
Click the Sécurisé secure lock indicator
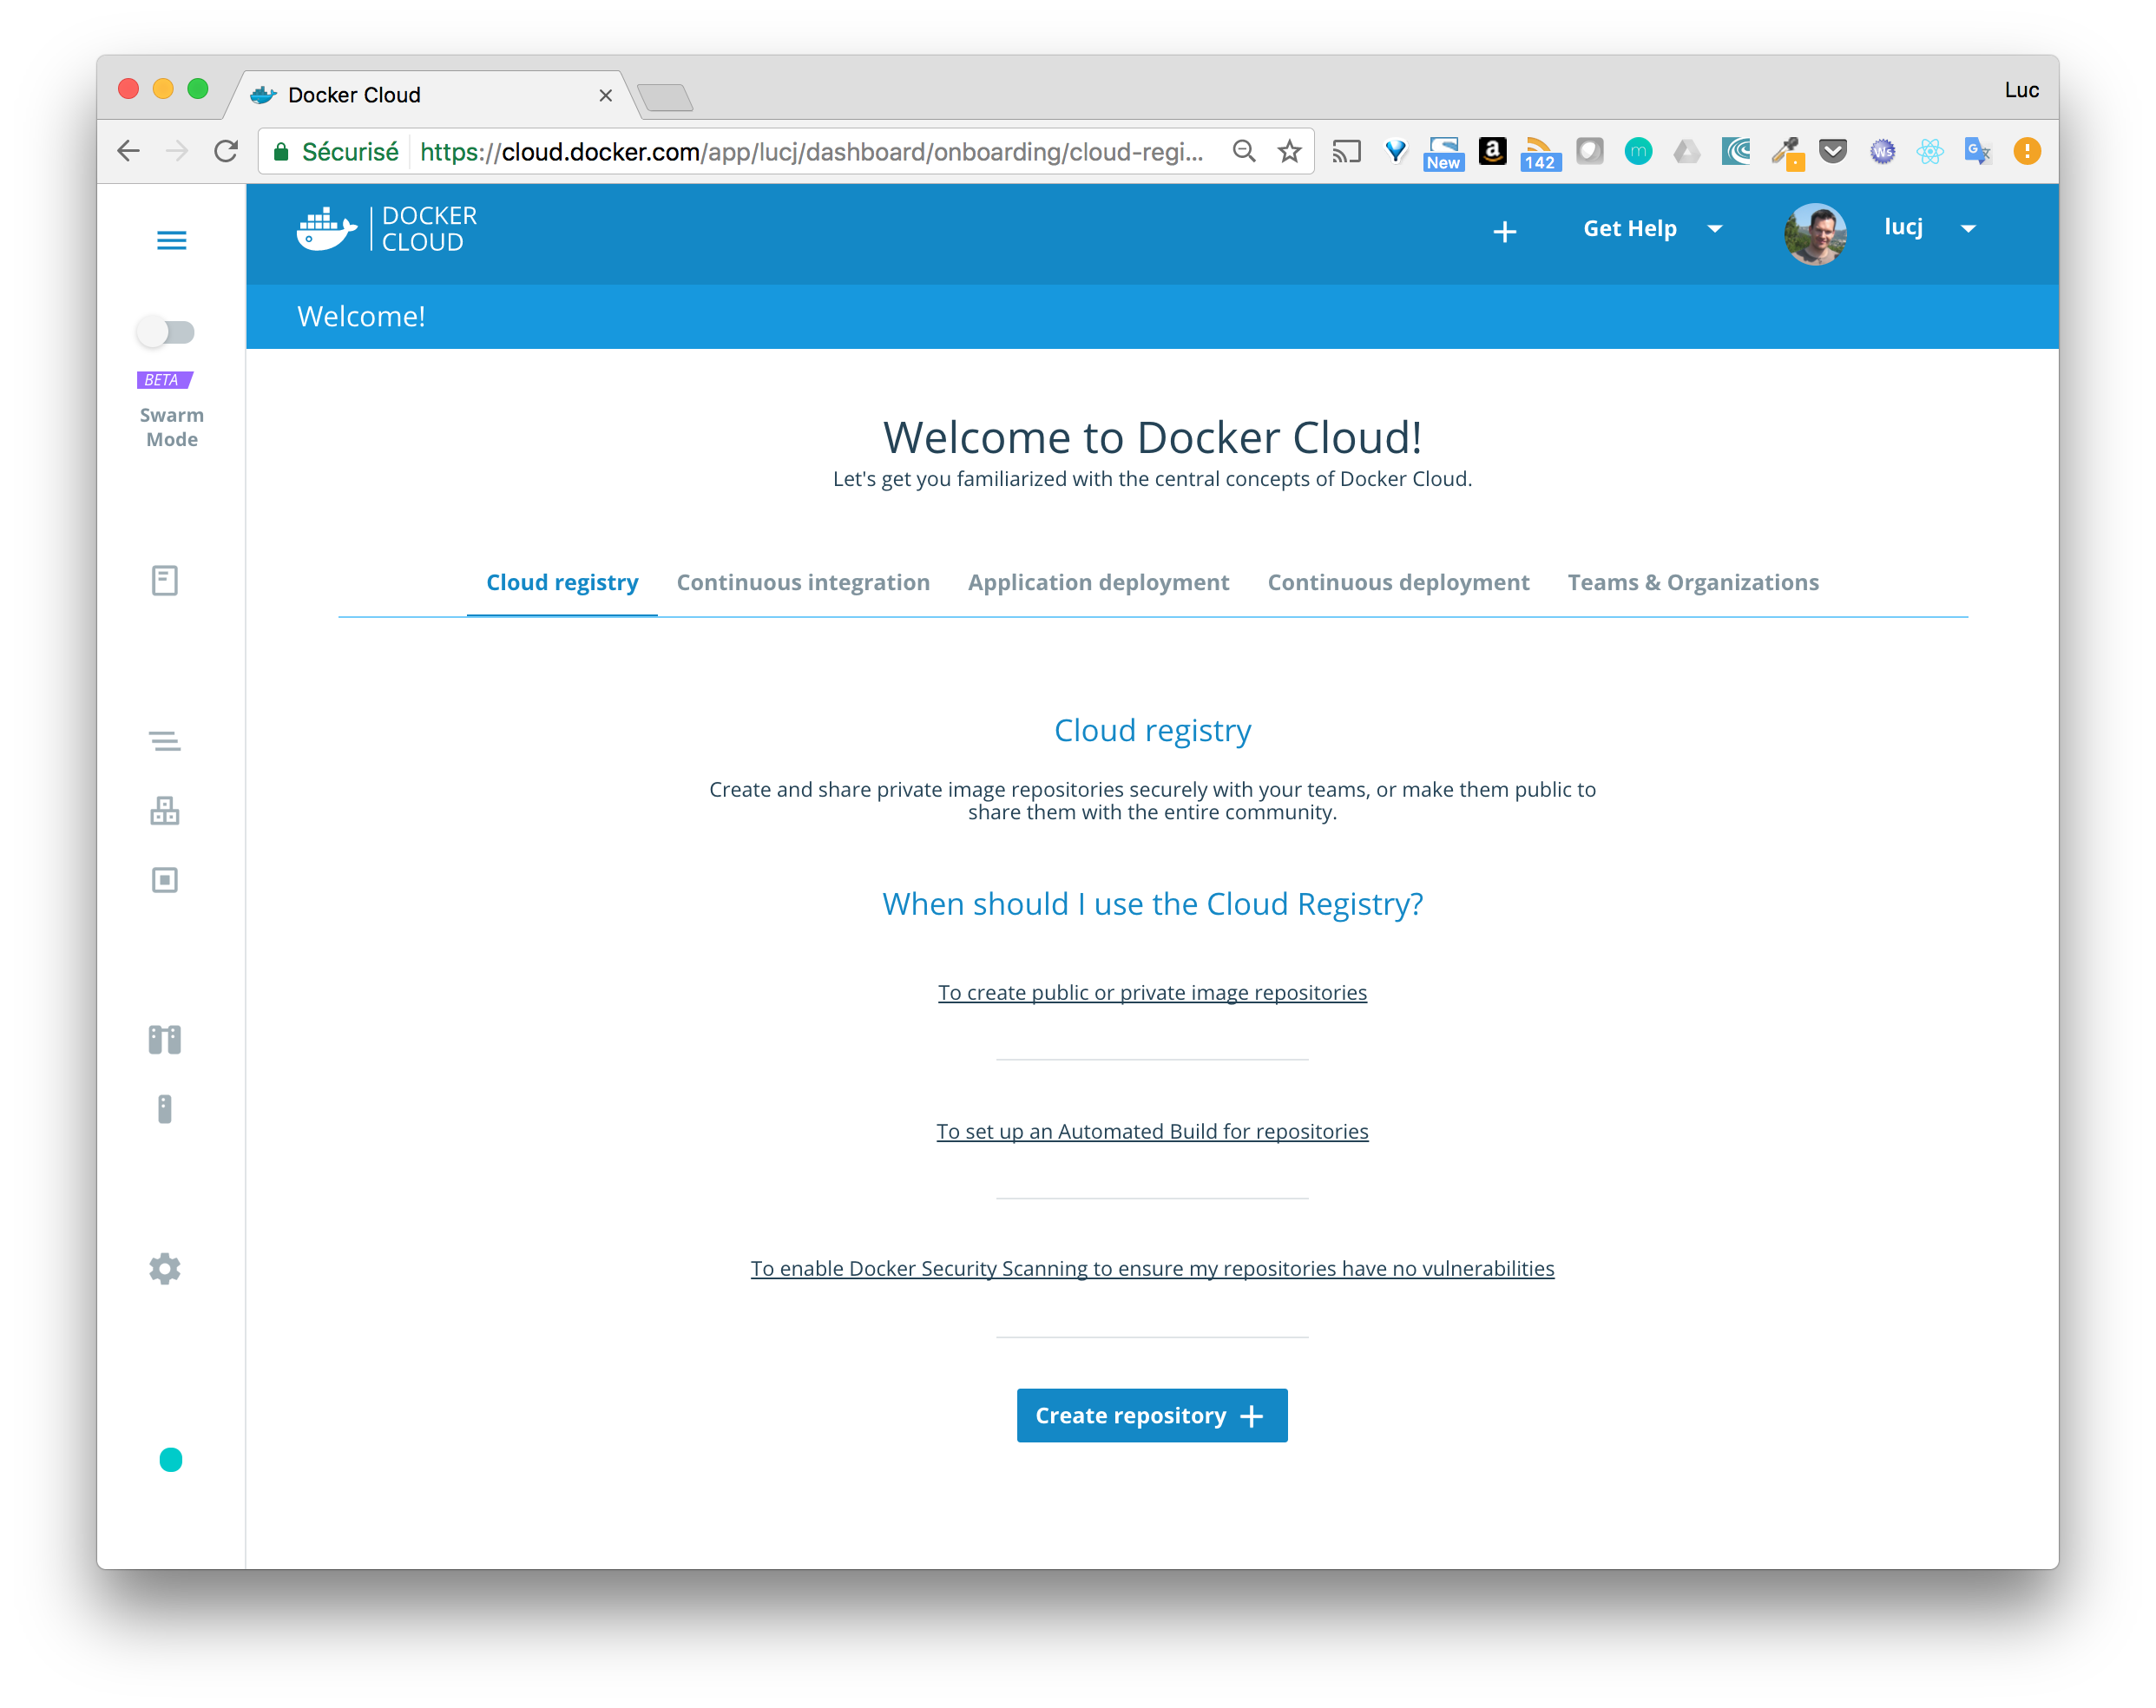[x=336, y=152]
